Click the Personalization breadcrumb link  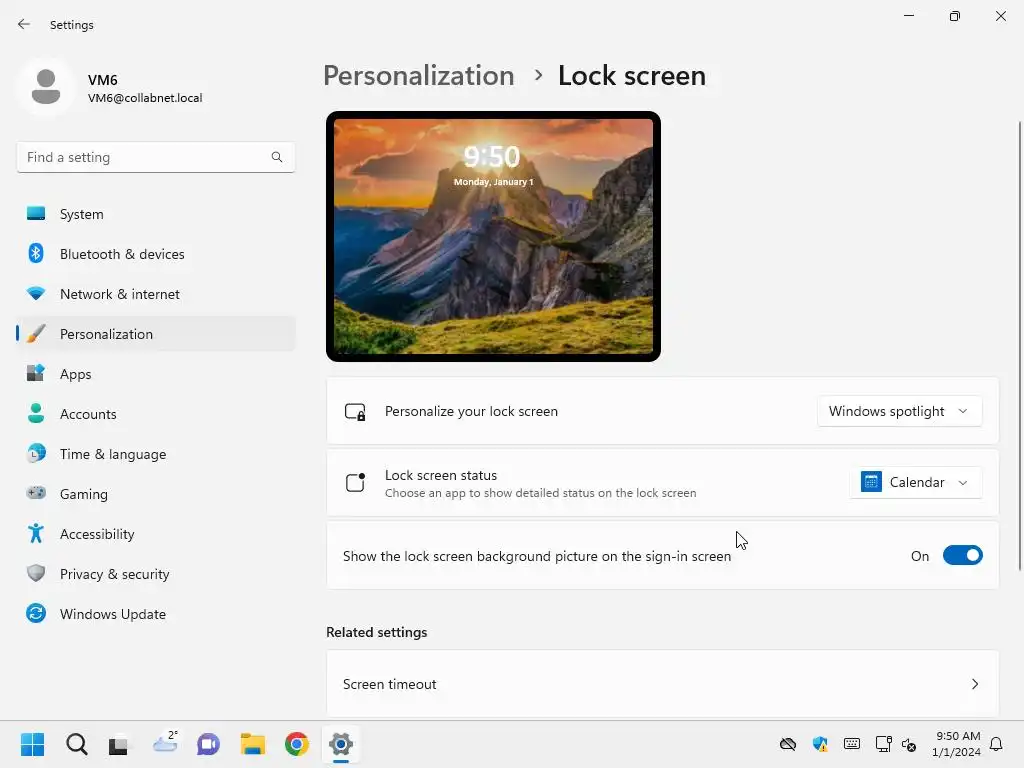tap(419, 76)
